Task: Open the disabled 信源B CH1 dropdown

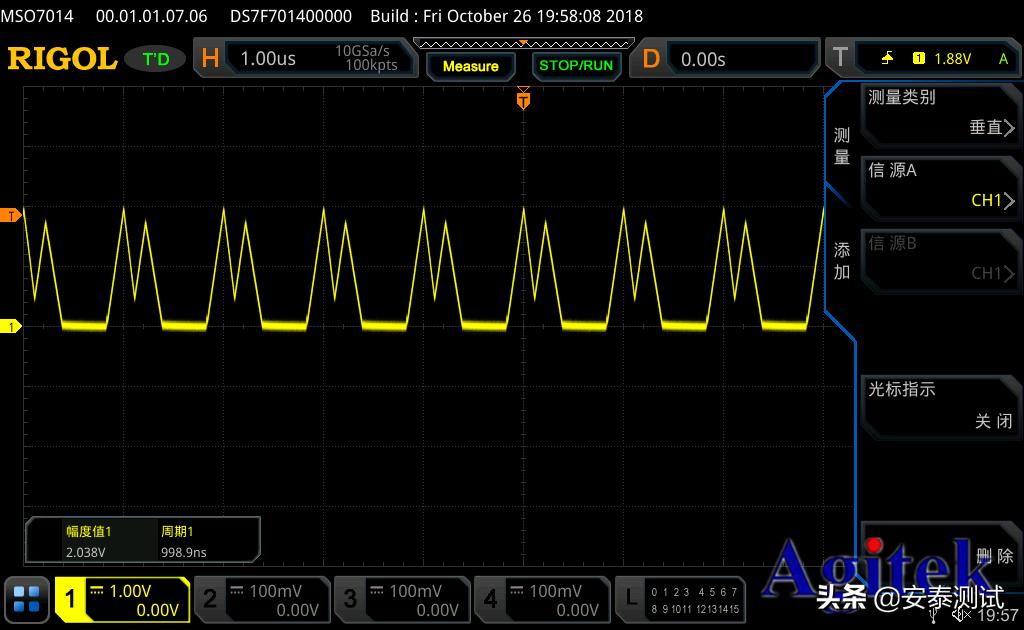Action: tap(940, 260)
